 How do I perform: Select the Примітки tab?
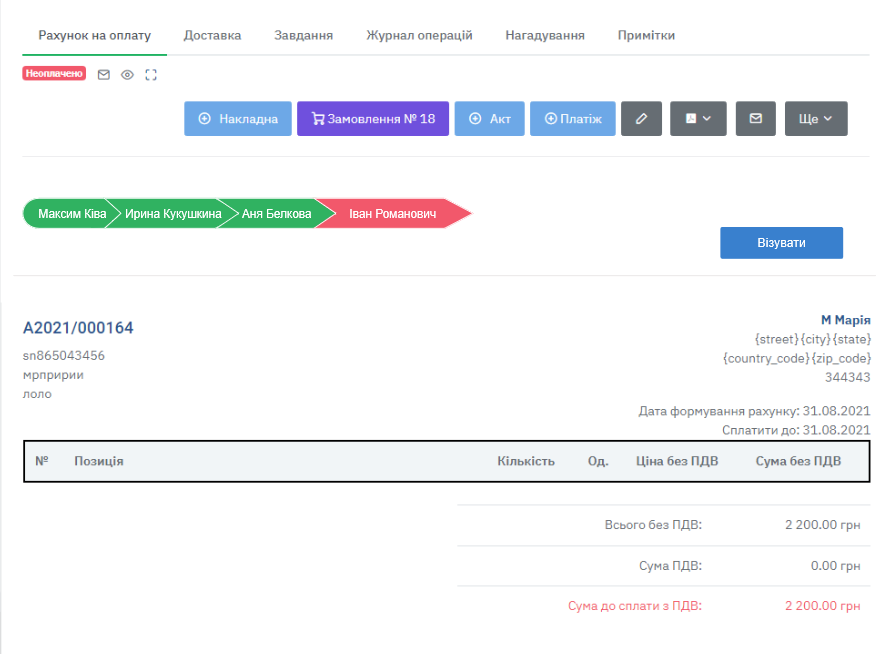(x=646, y=35)
